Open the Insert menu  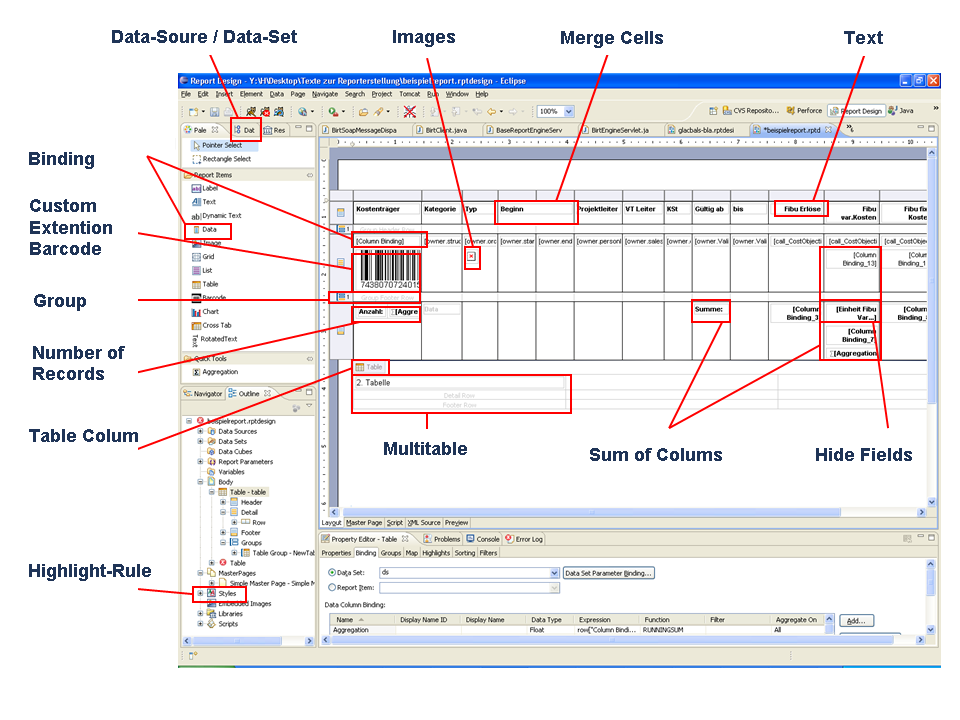(224, 94)
